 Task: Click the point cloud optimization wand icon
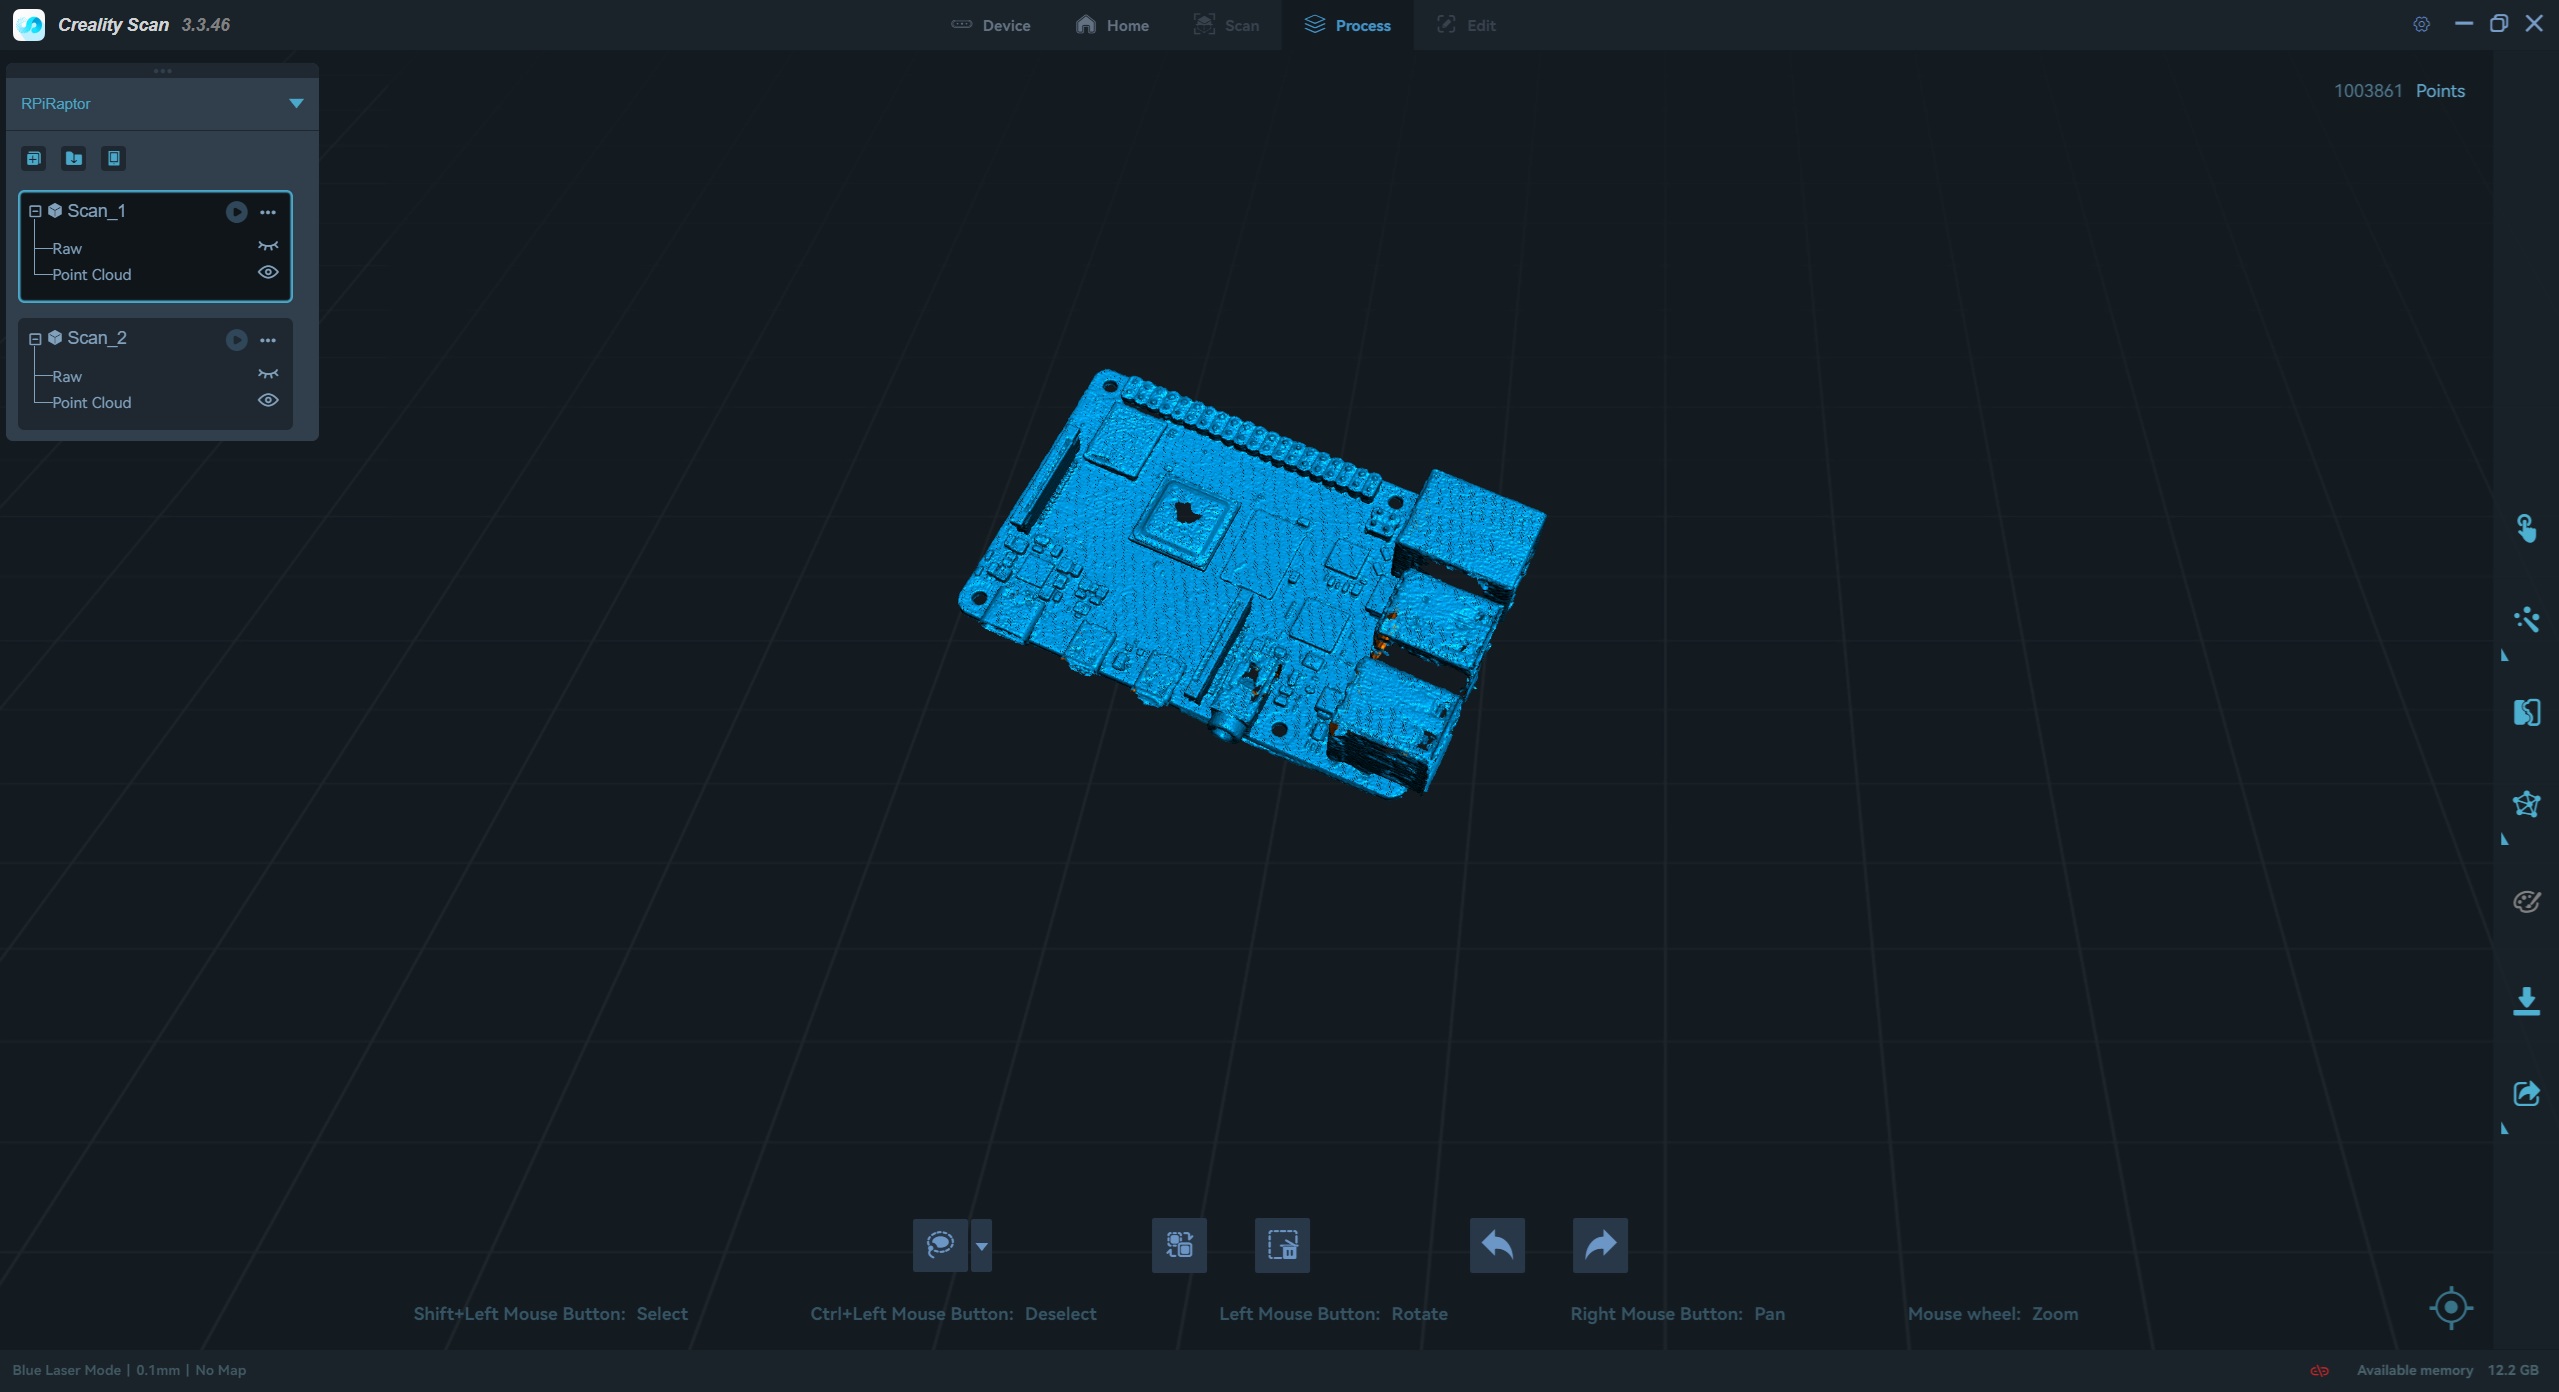(x=2526, y=620)
